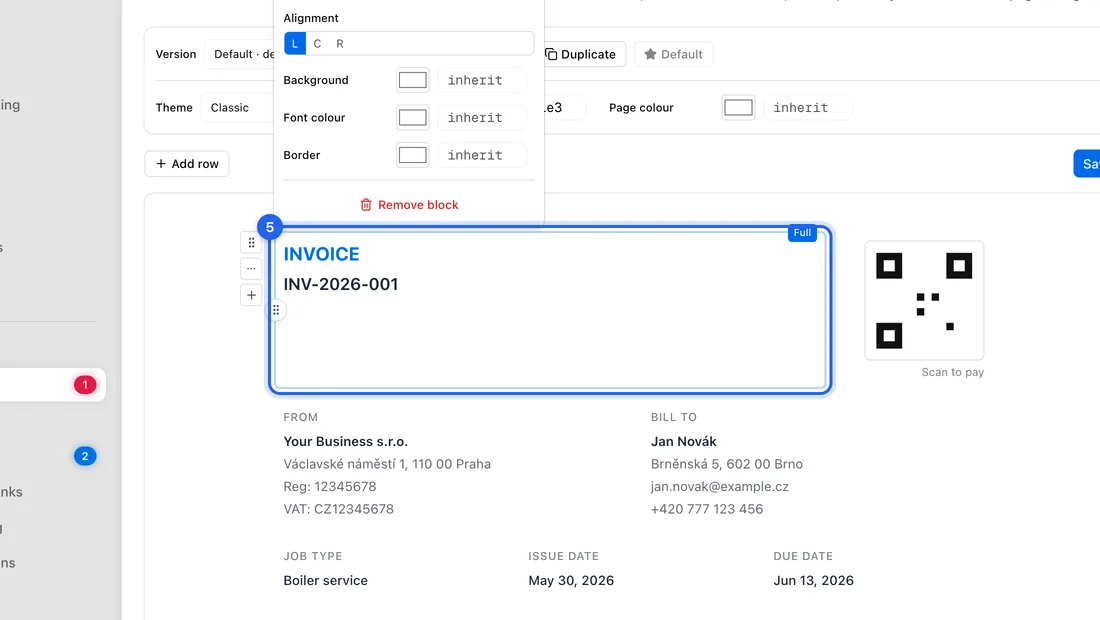Select center alignment C option

point(317,43)
